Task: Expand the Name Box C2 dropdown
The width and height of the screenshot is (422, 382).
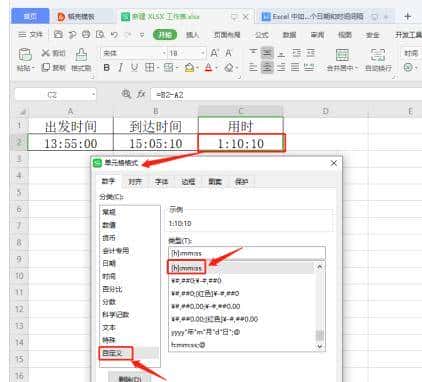Action: (93, 95)
